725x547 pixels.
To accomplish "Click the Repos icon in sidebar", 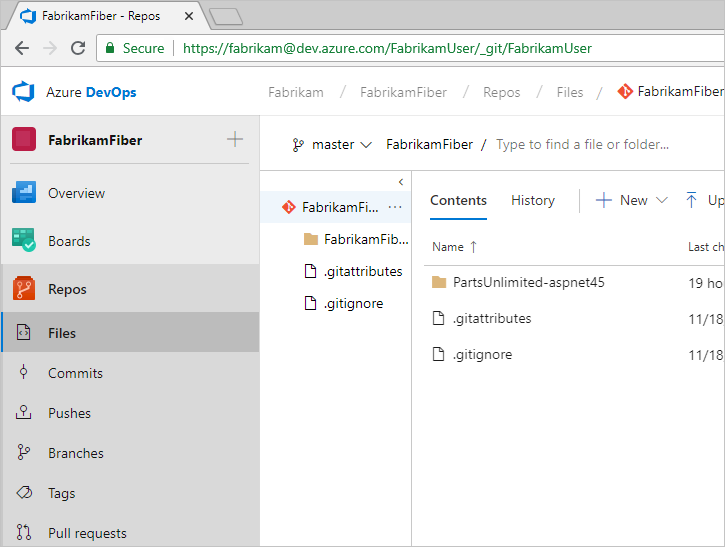I will pos(24,289).
